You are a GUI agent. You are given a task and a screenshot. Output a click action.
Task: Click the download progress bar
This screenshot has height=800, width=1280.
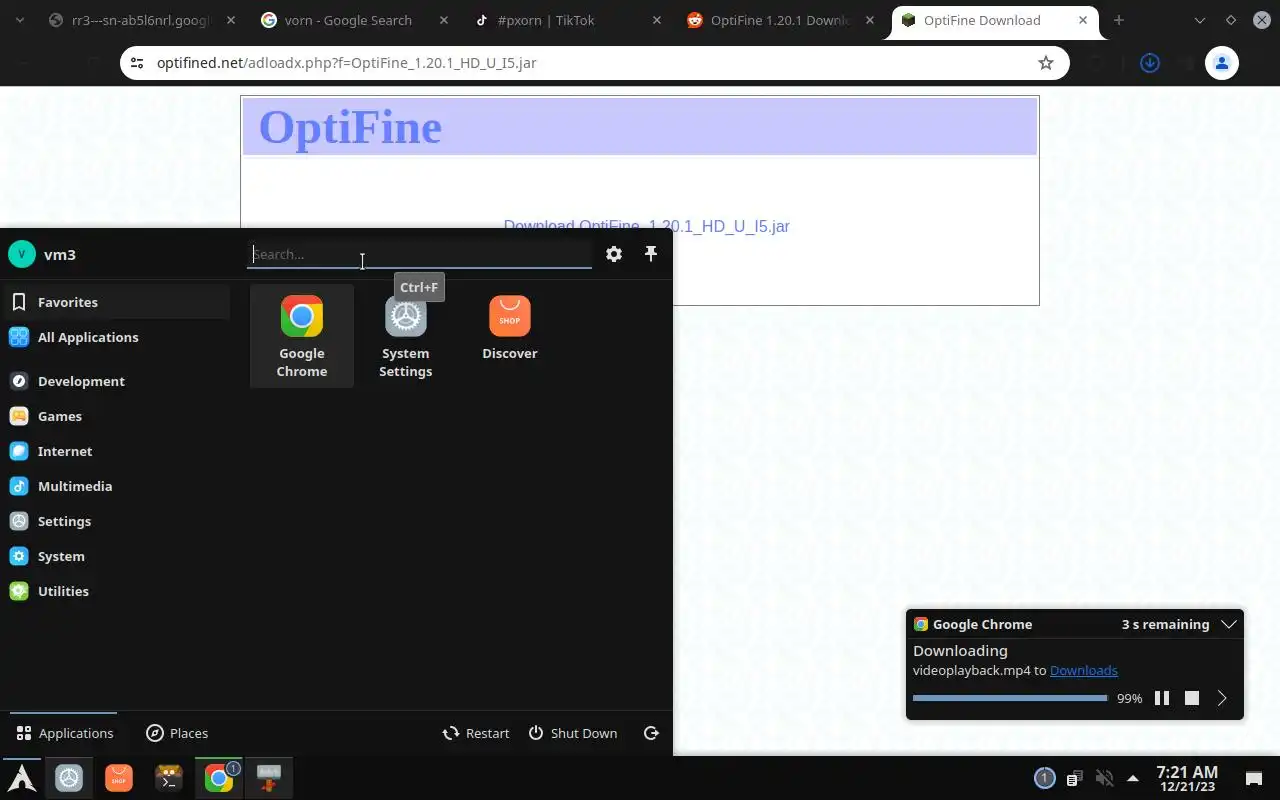coord(1010,698)
